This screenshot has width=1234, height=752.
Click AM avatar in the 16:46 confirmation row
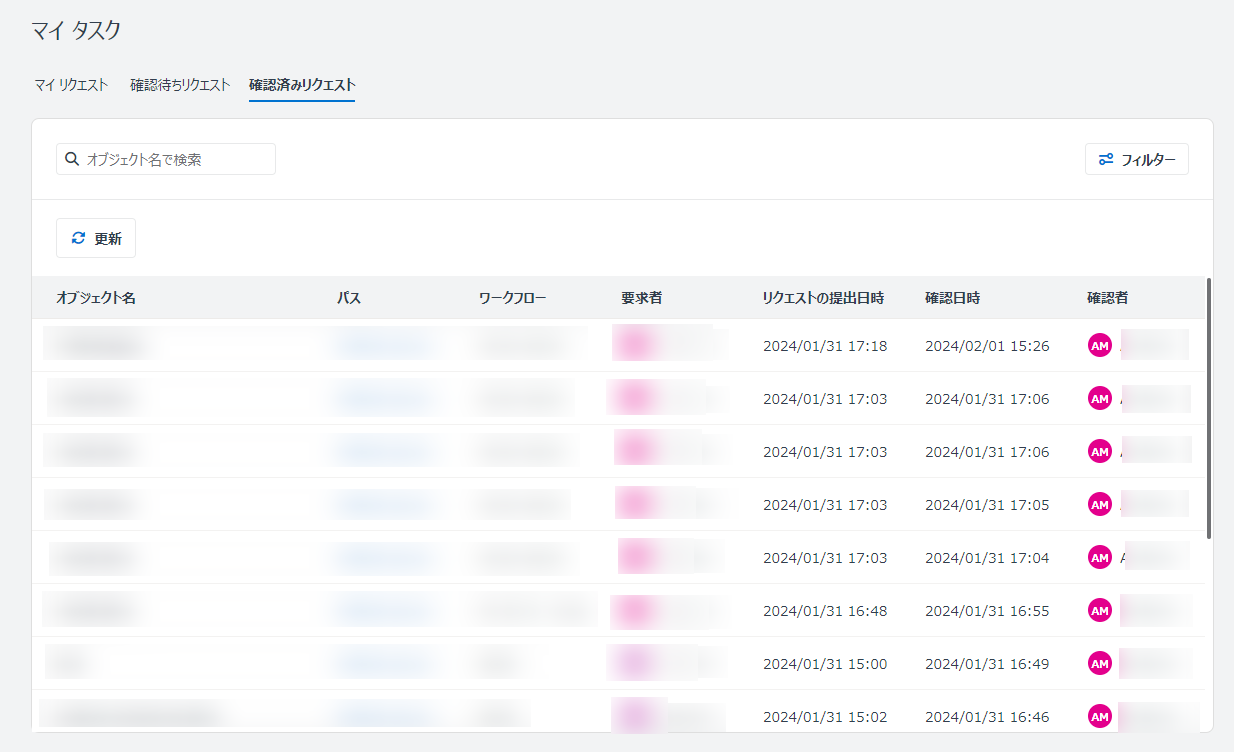[1100, 716]
